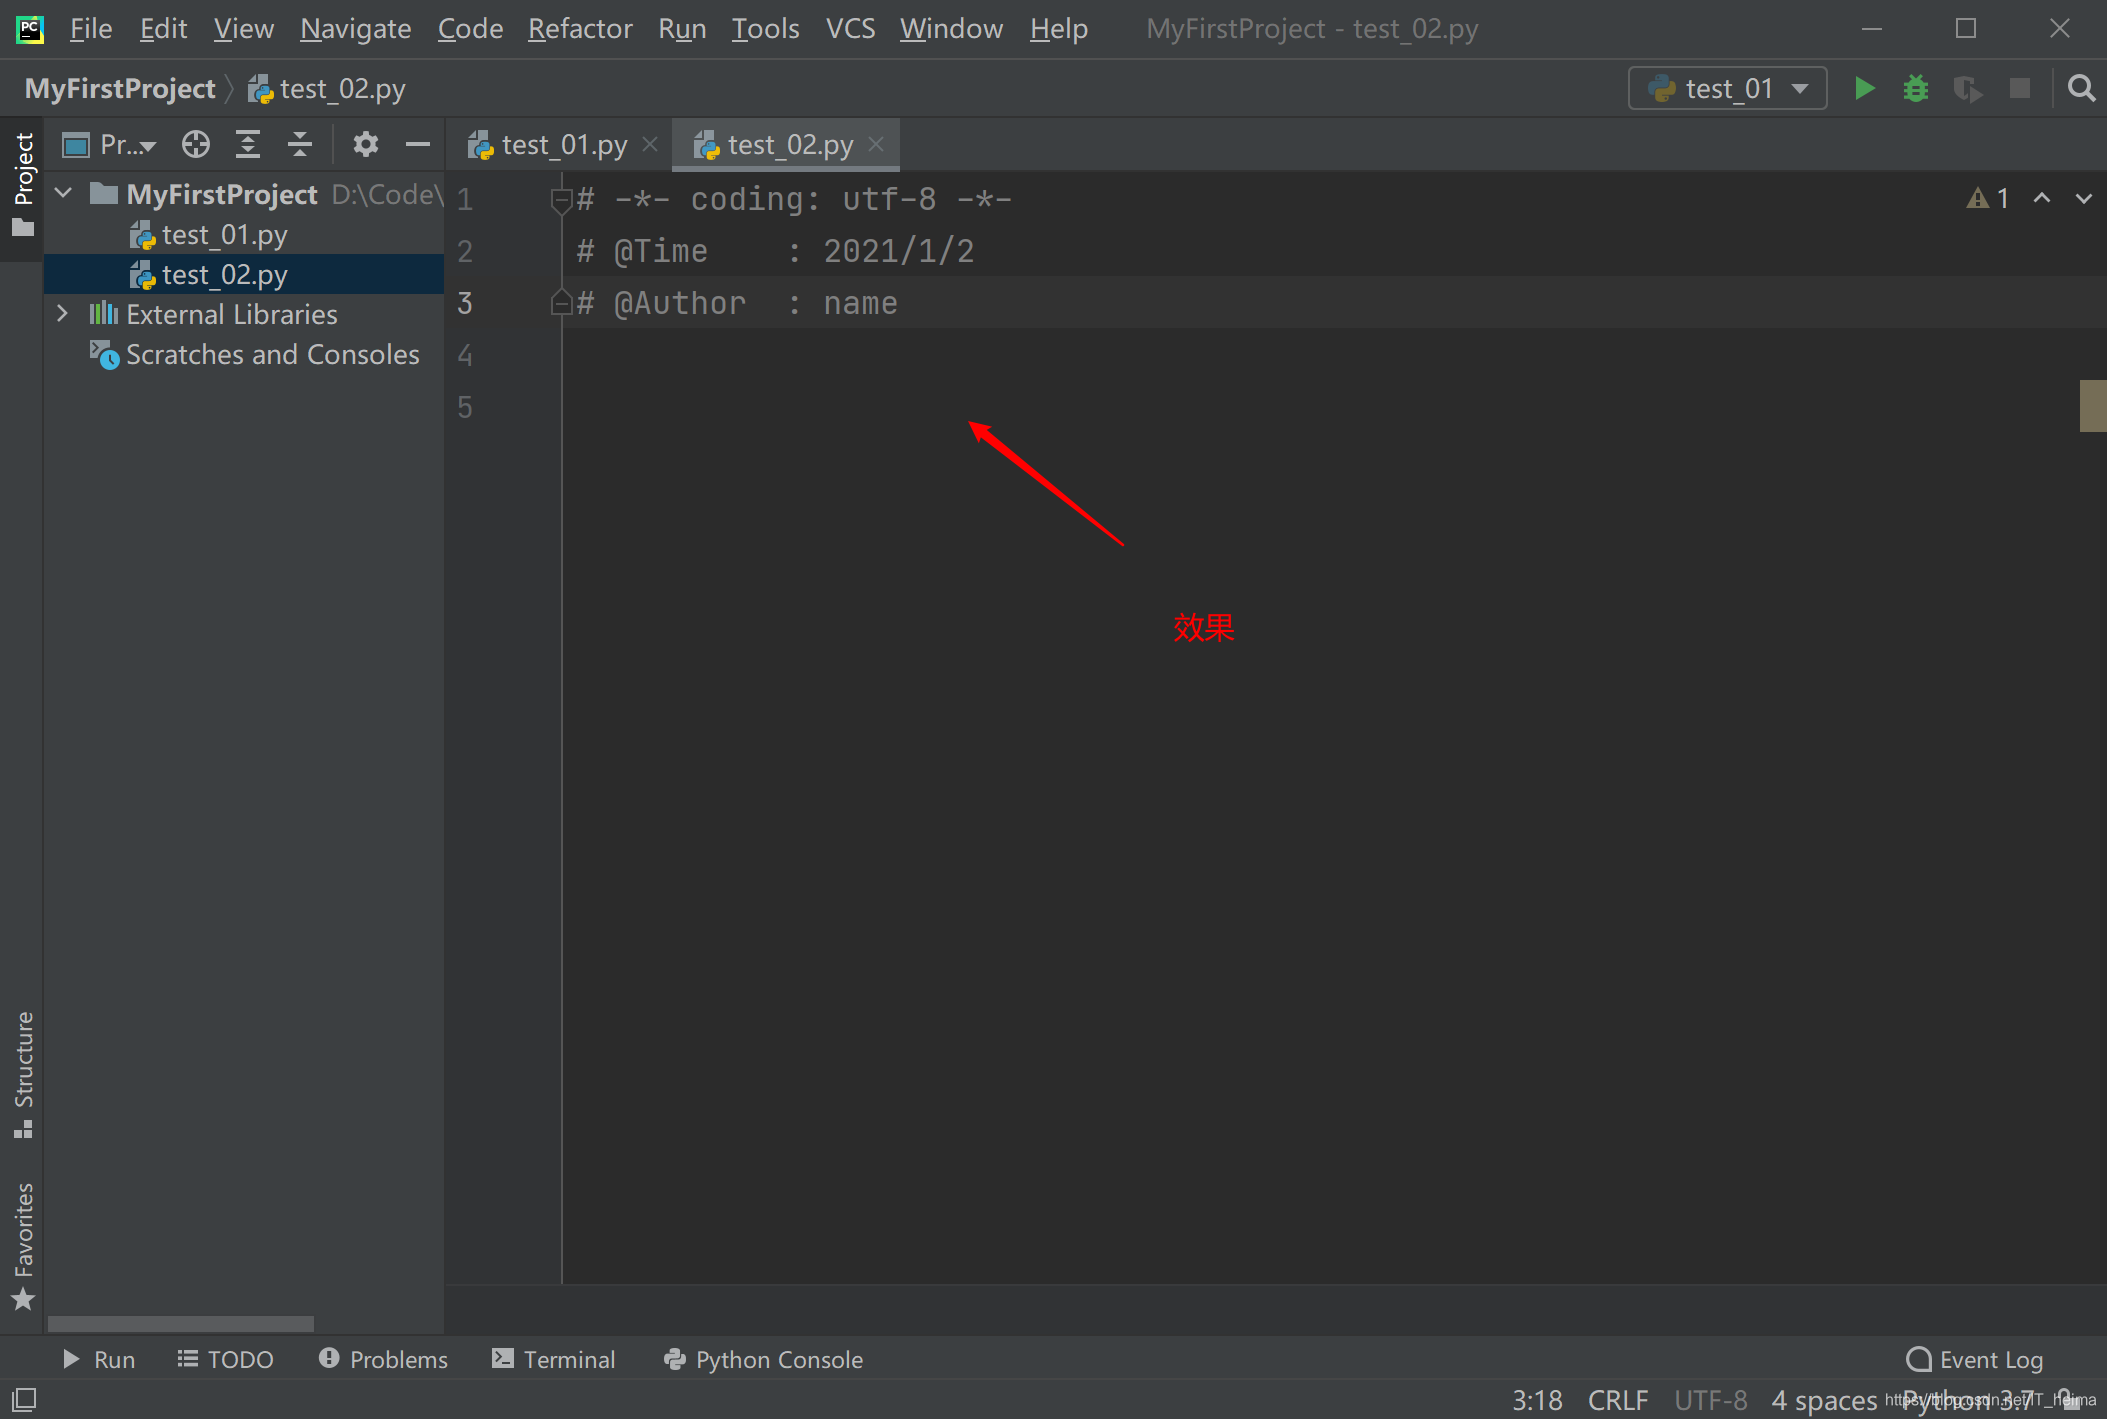Collapse the MyFirstProject tree node

tap(64, 193)
